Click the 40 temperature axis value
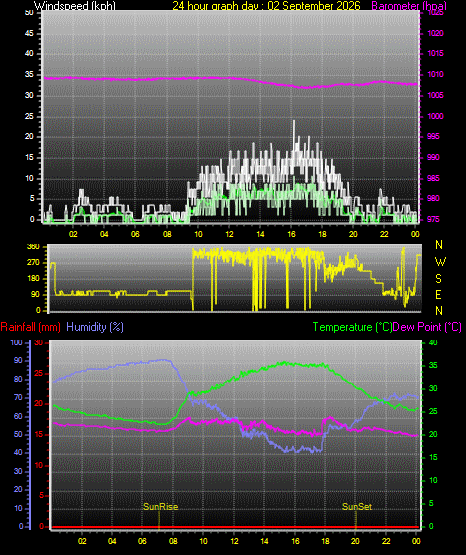 coord(433,342)
